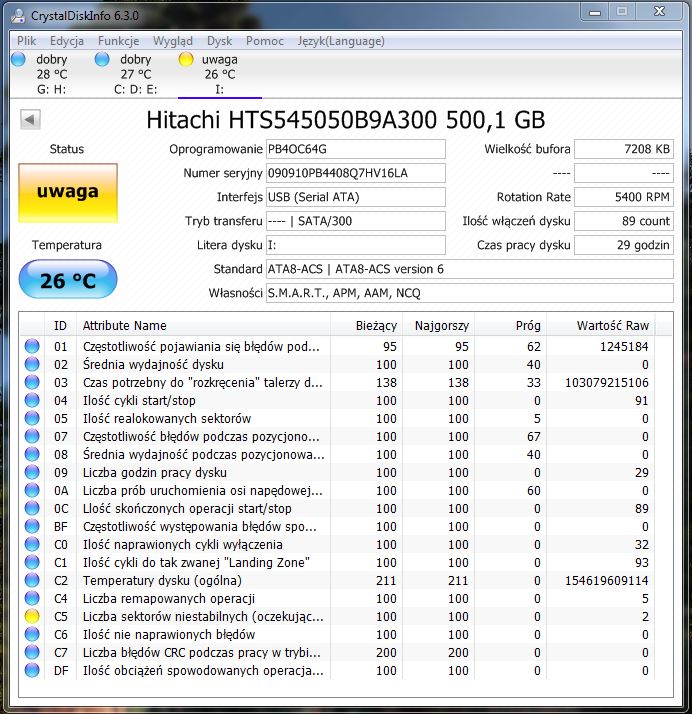The width and height of the screenshot is (692, 714).
Task: Click blue status dot for attribute C4
Action: click(x=32, y=598)
